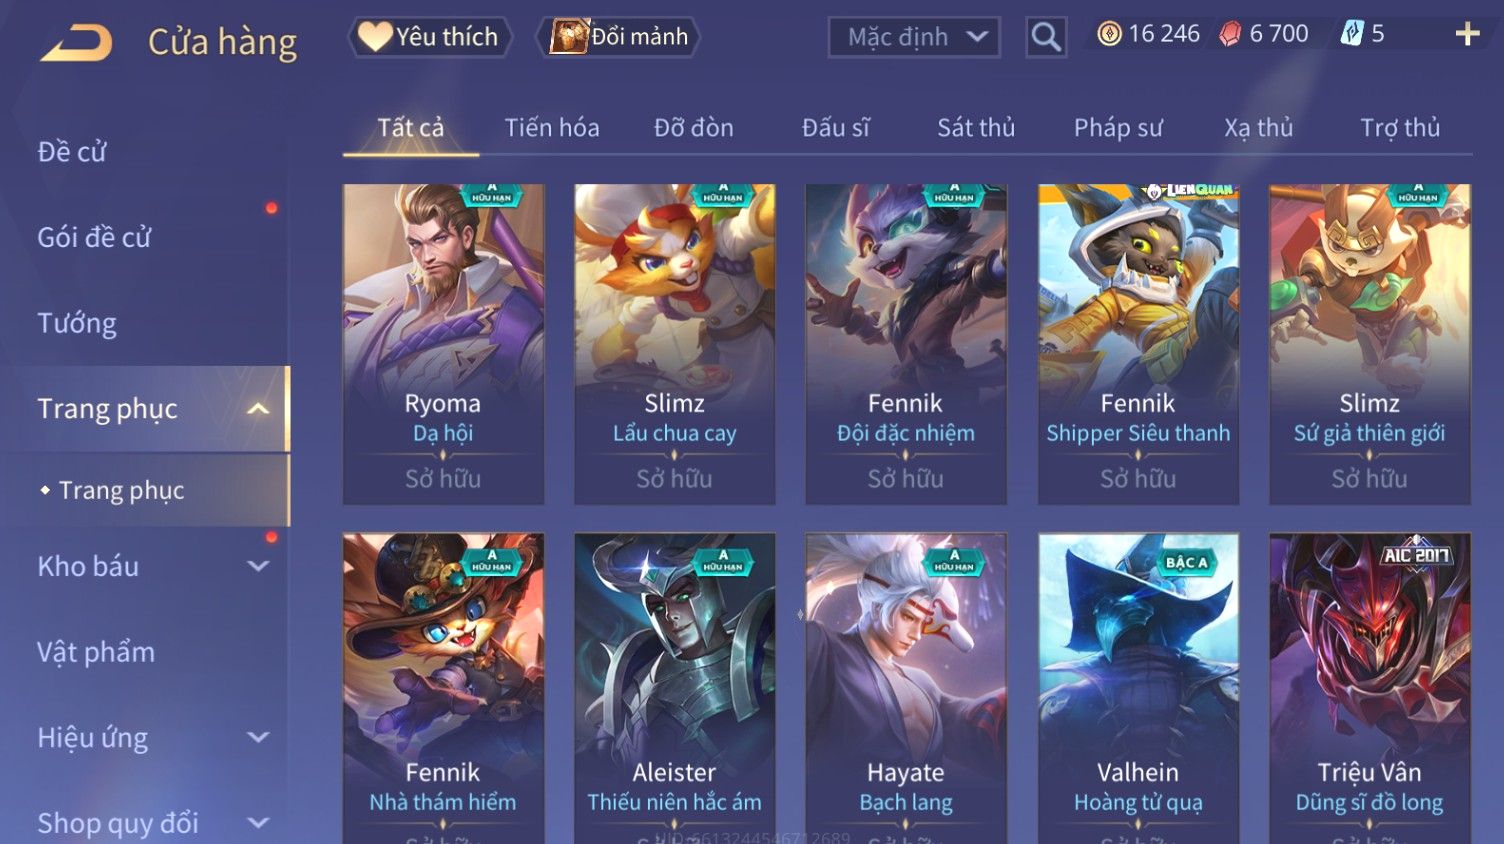Tap the blue voucher currency icon

(1352, 34)
